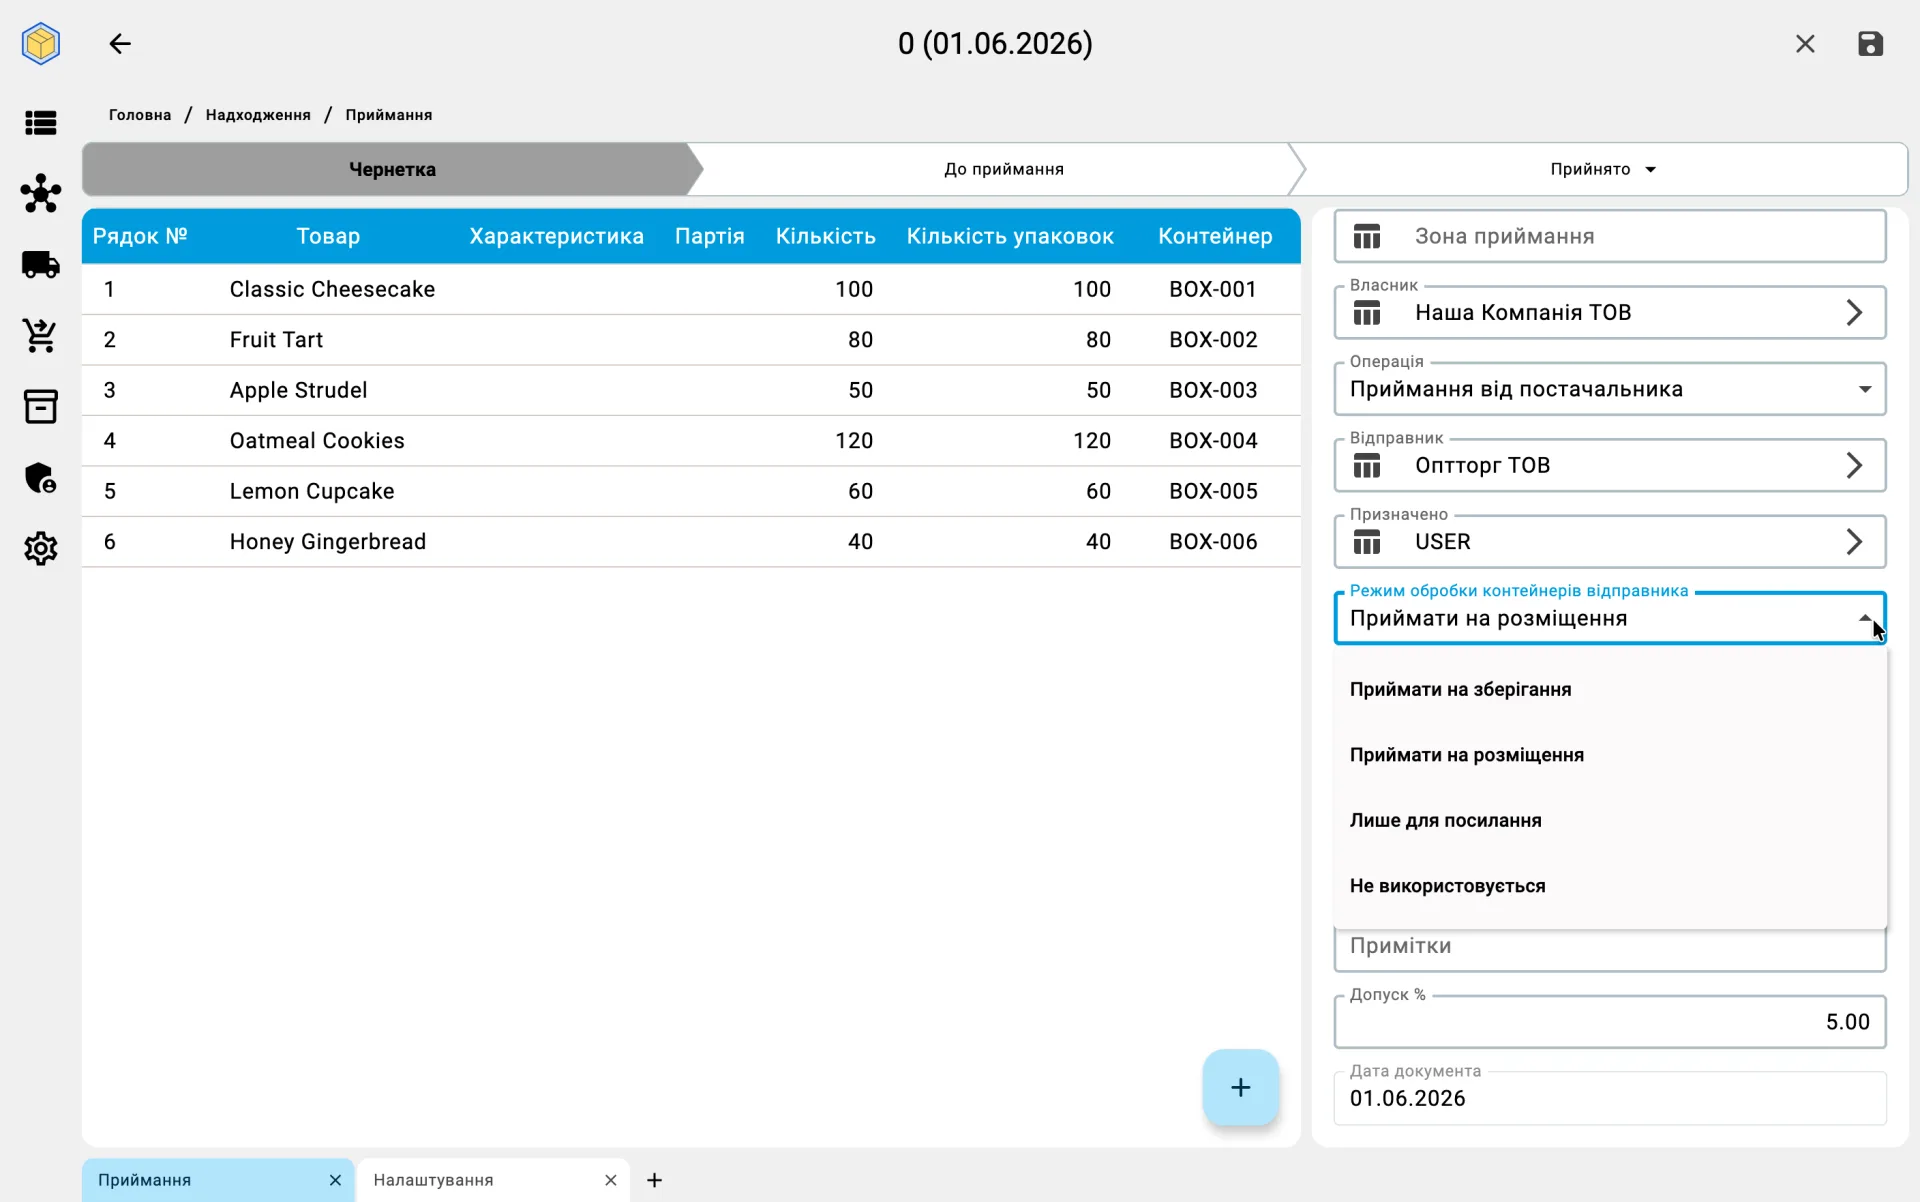Click the table icon in Призначено field
This screenshot has height=1202, width=1920.
1367,542
